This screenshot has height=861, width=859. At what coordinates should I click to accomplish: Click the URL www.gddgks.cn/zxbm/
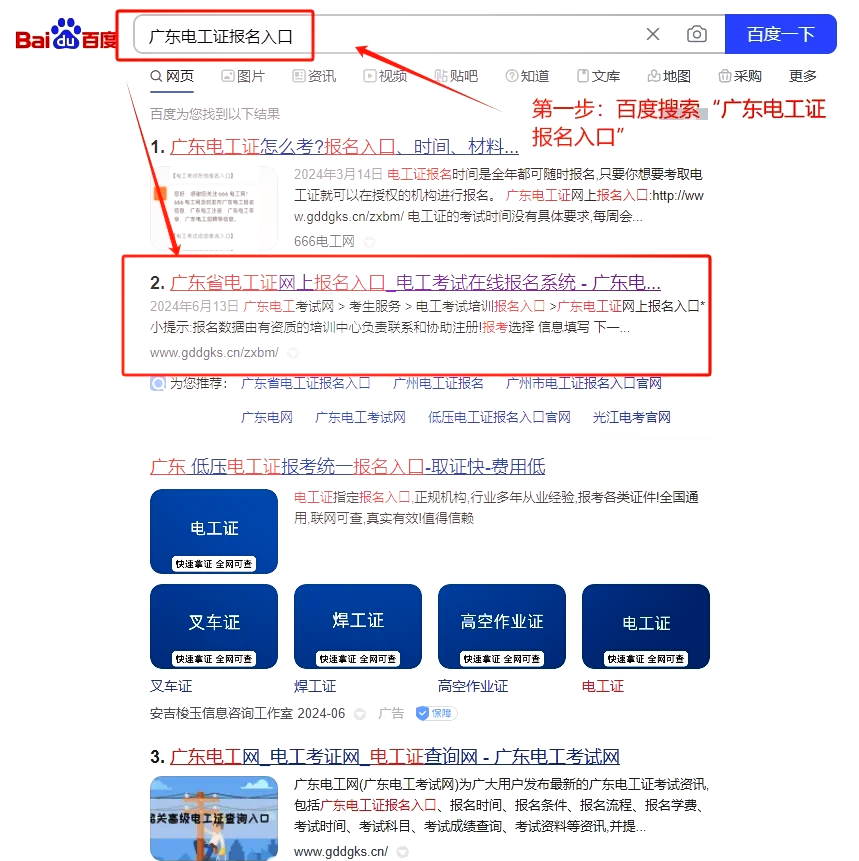214,353
